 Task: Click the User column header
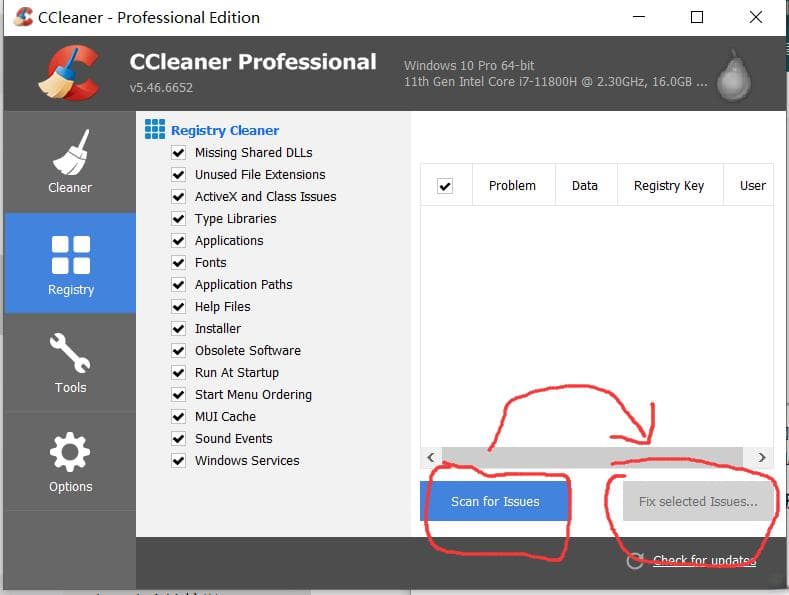coord(749,185)
